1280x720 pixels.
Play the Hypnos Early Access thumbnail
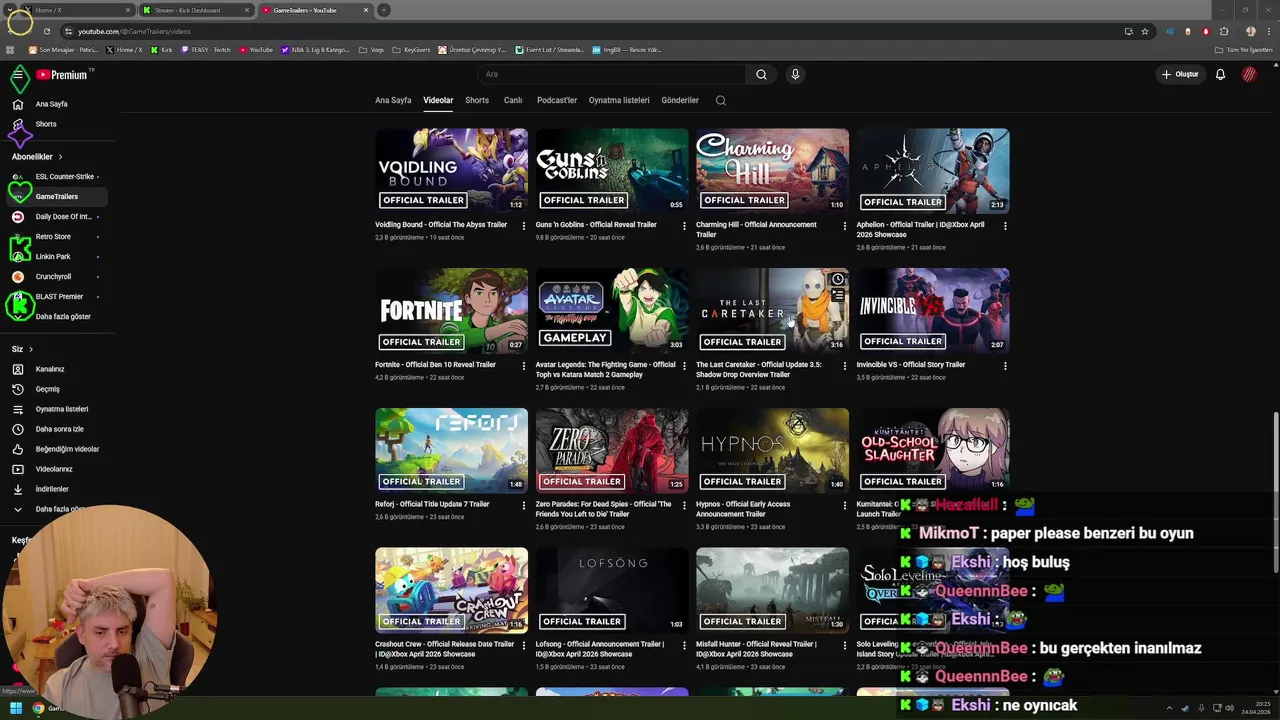pos(772,450)
